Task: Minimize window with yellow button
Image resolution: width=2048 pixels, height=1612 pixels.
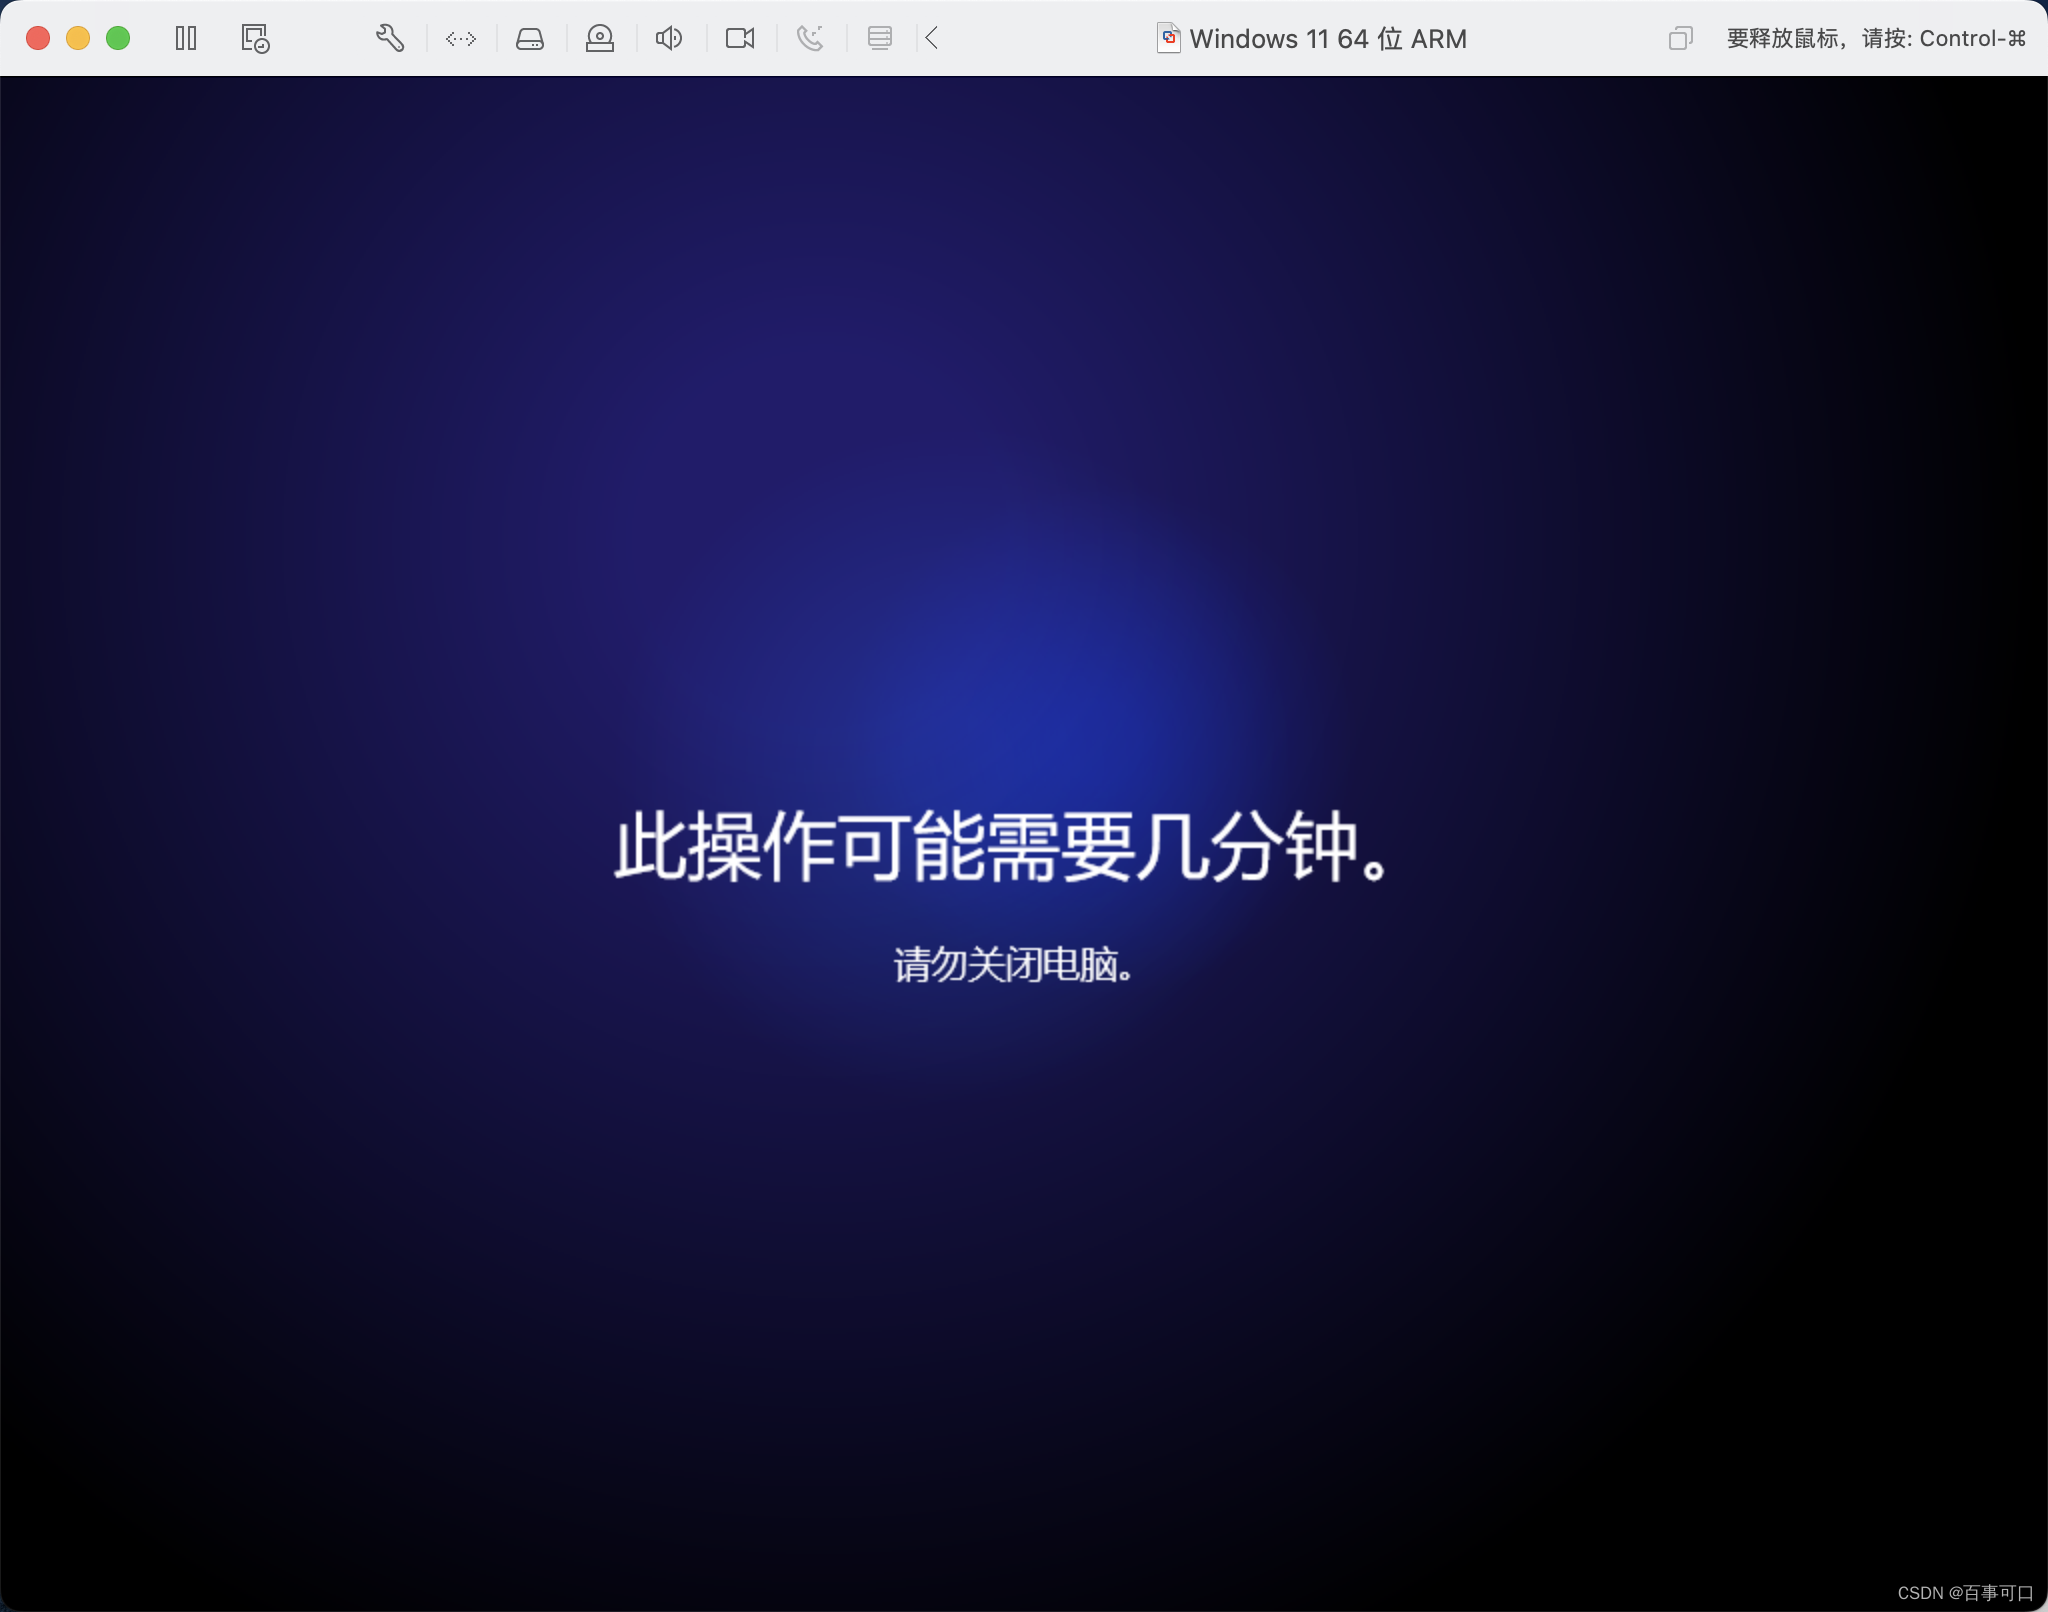Action: click(x=78, y=39)
